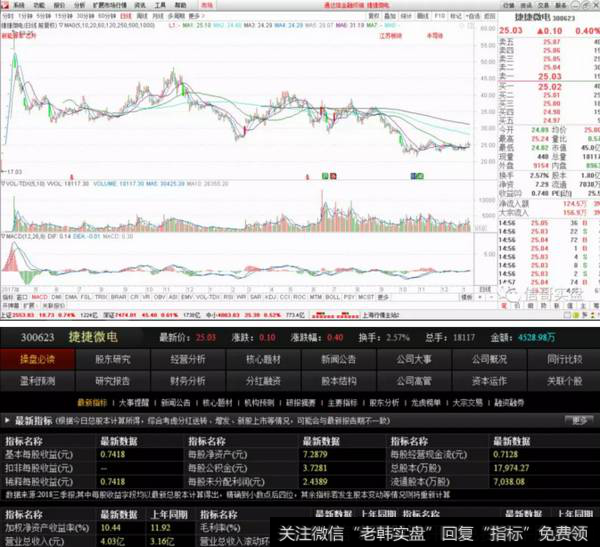
Task: Click the 服务 button in title bar
Action: (x=561, y=5)
